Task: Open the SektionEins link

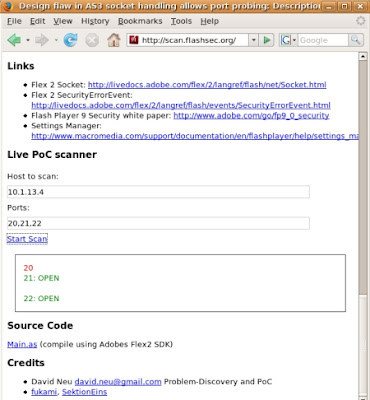Action: click(85, 392)
